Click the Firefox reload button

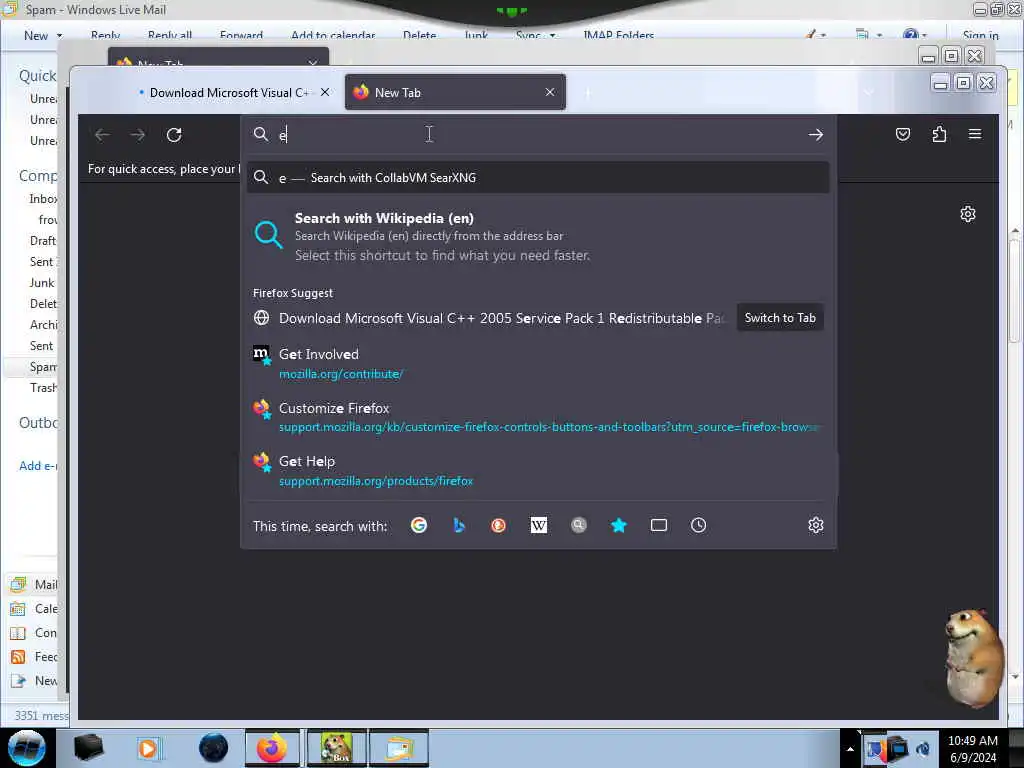pyautogui.click(x=174, y=135)
